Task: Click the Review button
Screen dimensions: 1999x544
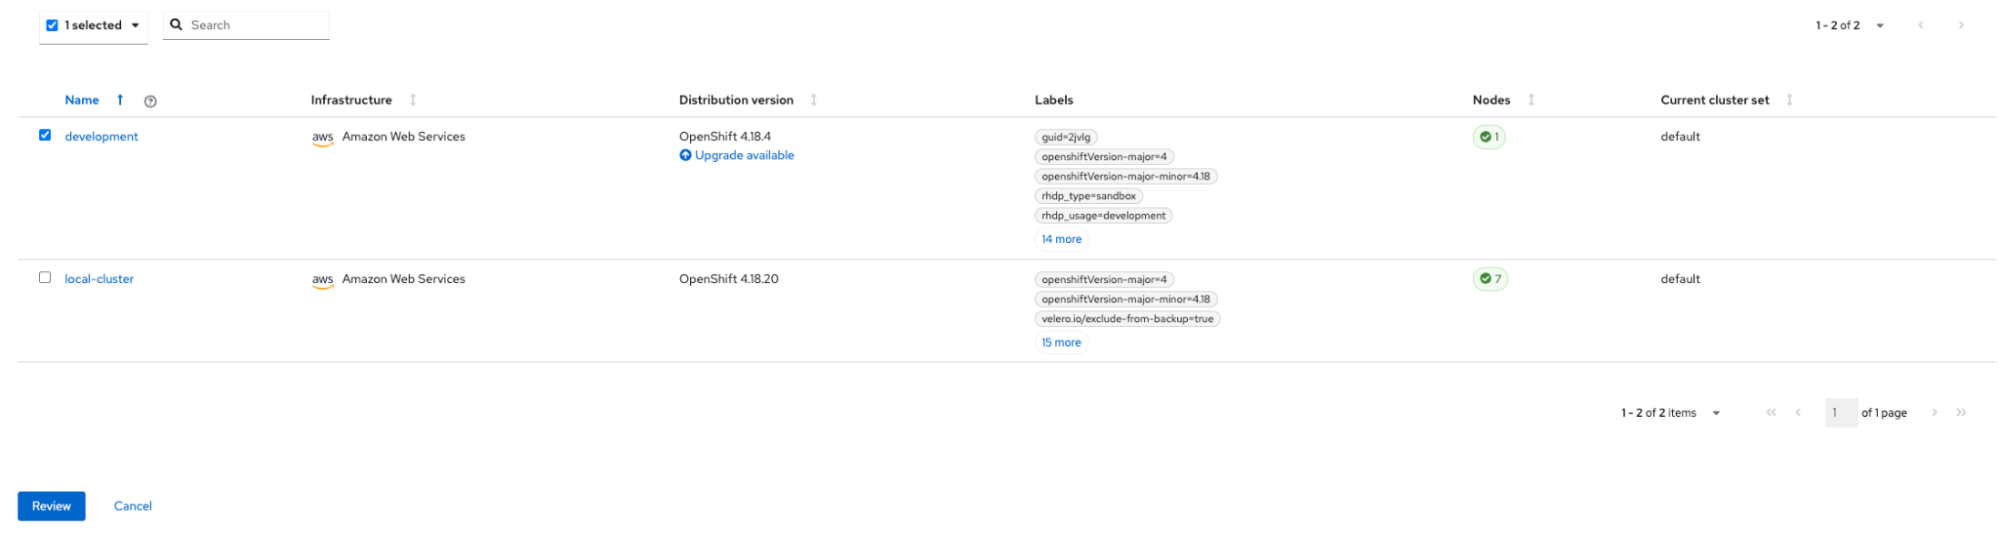Action: [51, 506]
